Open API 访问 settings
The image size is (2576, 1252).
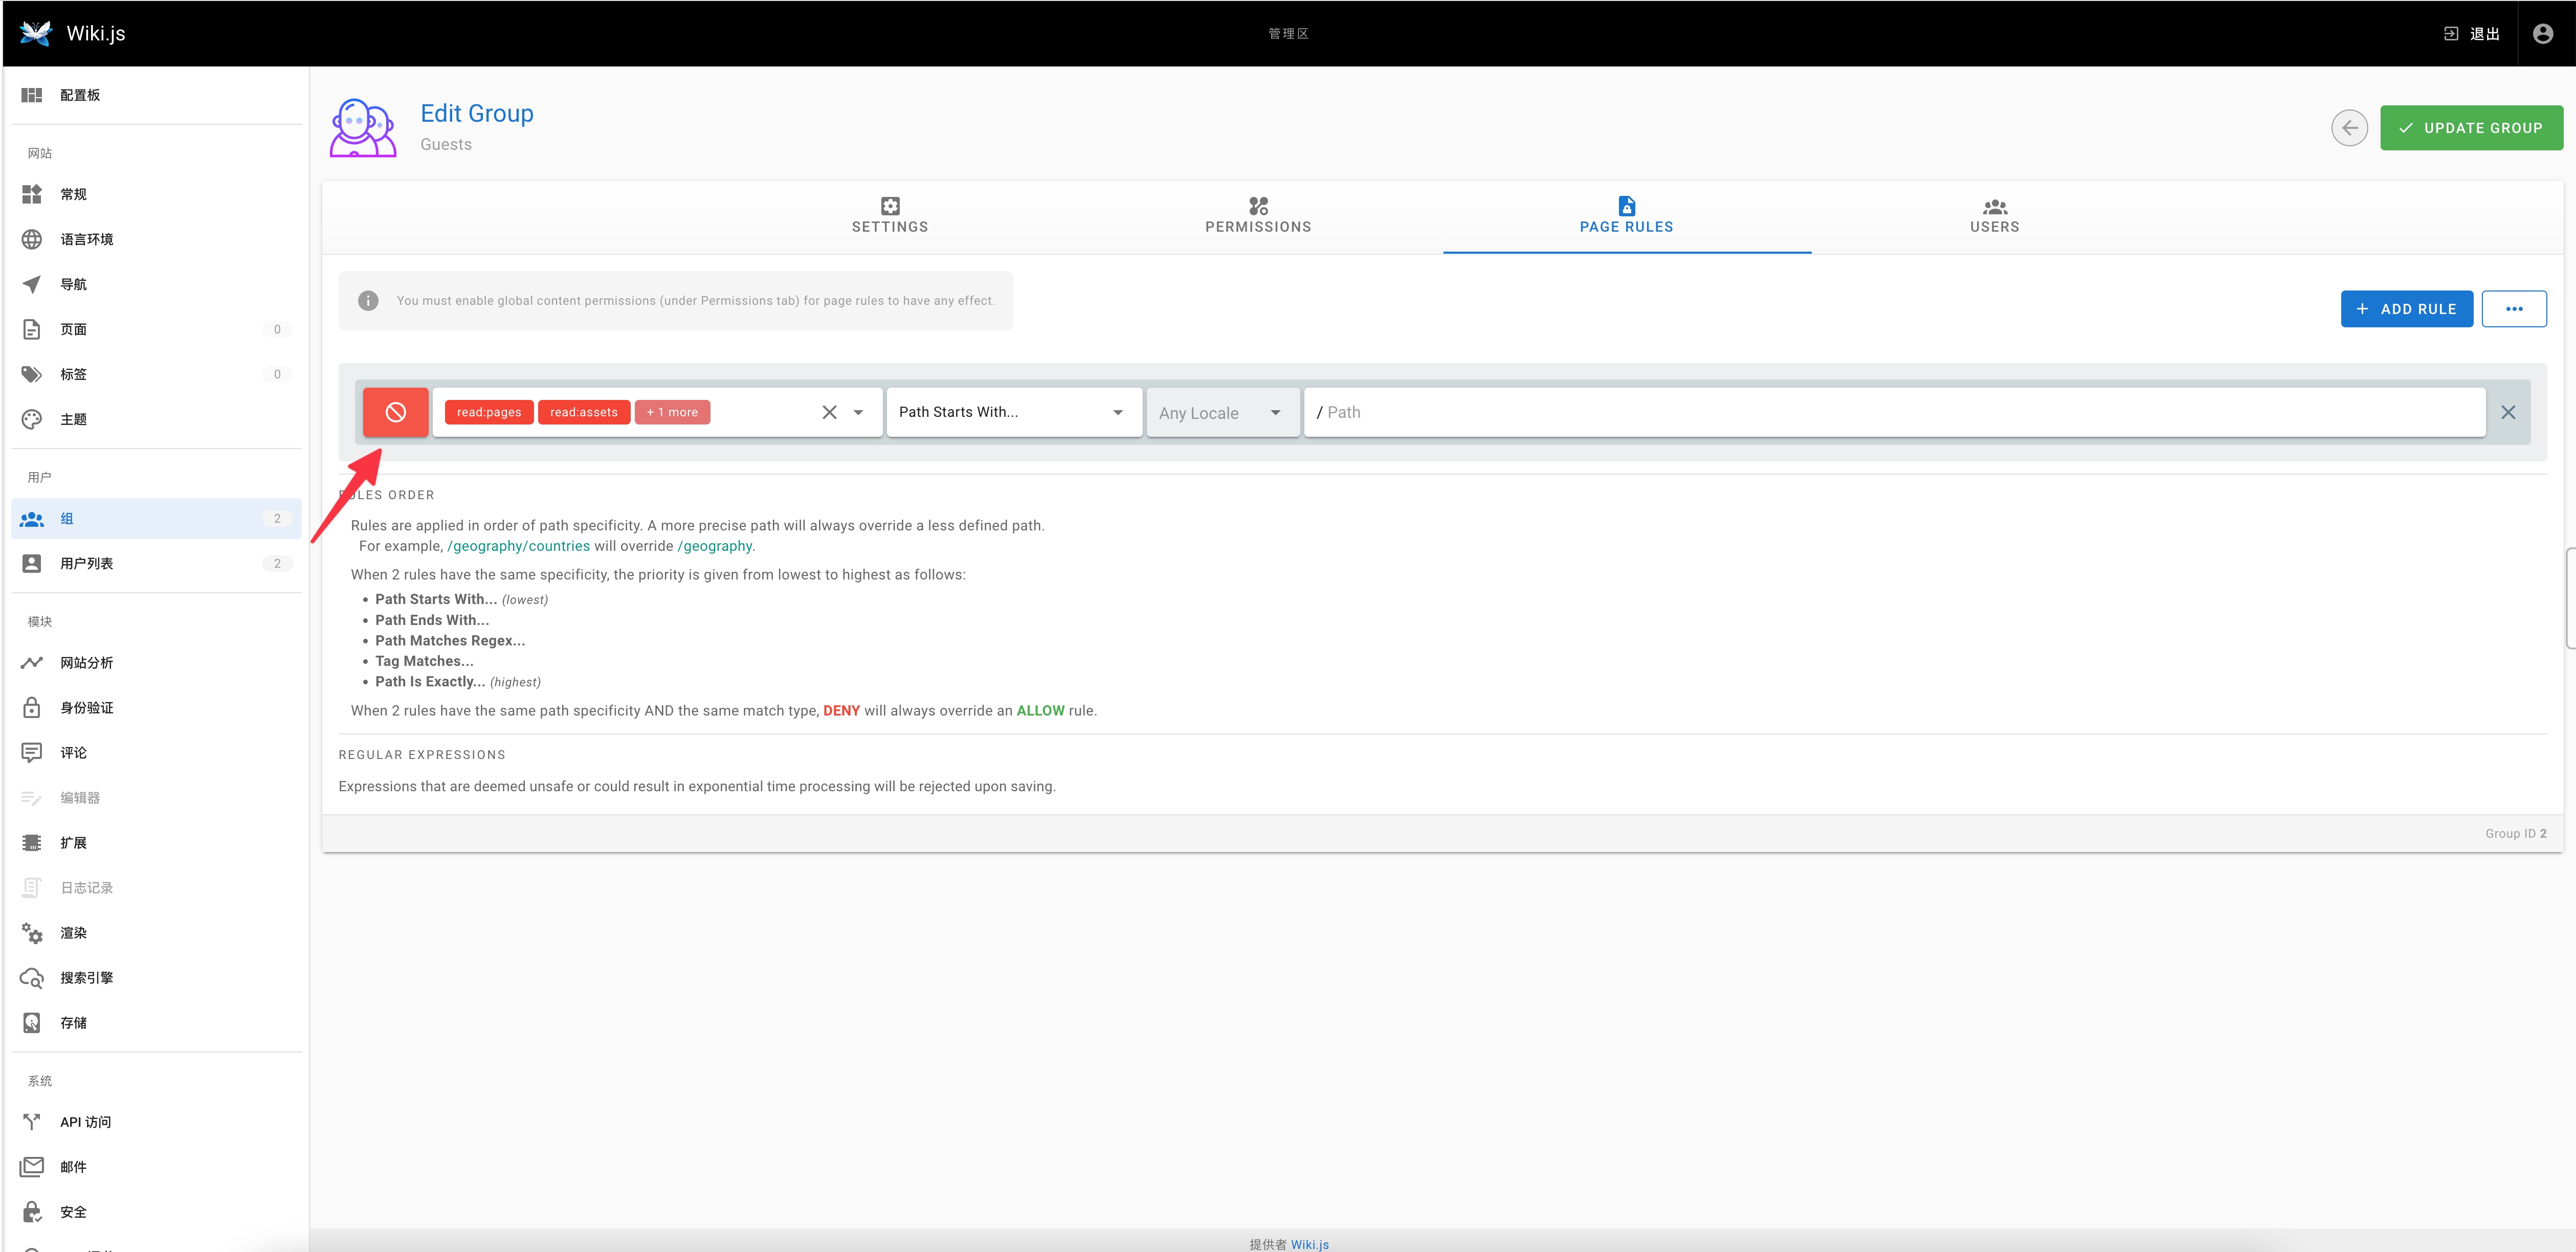click(156, 1121)
